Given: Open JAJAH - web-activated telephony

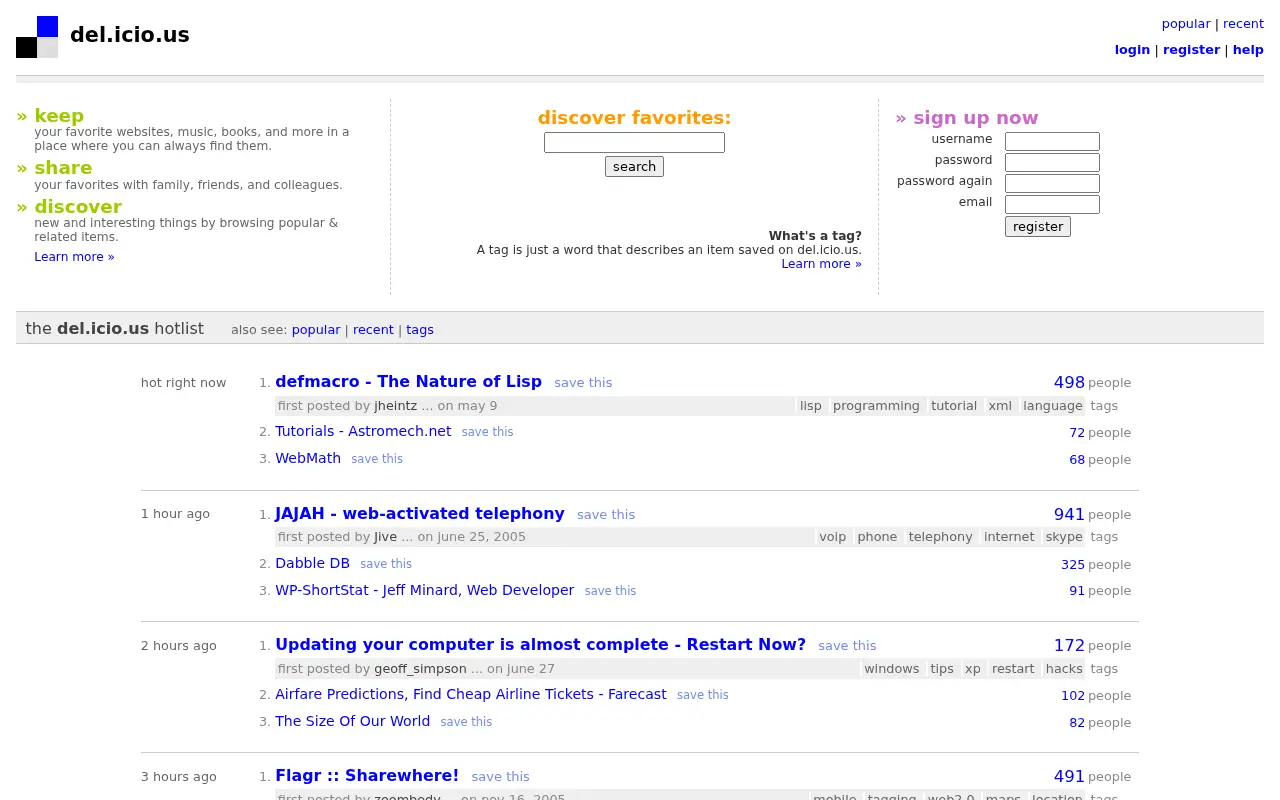Looking at the screenshot, I should (420, 514).
